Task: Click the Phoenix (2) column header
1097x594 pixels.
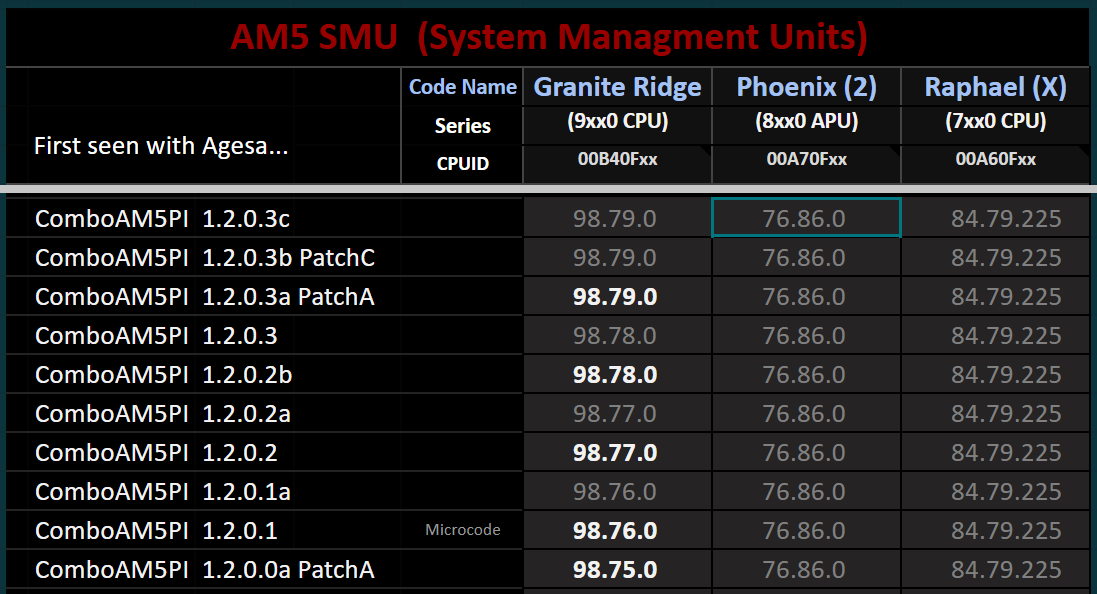Action: tap(807, 87)
